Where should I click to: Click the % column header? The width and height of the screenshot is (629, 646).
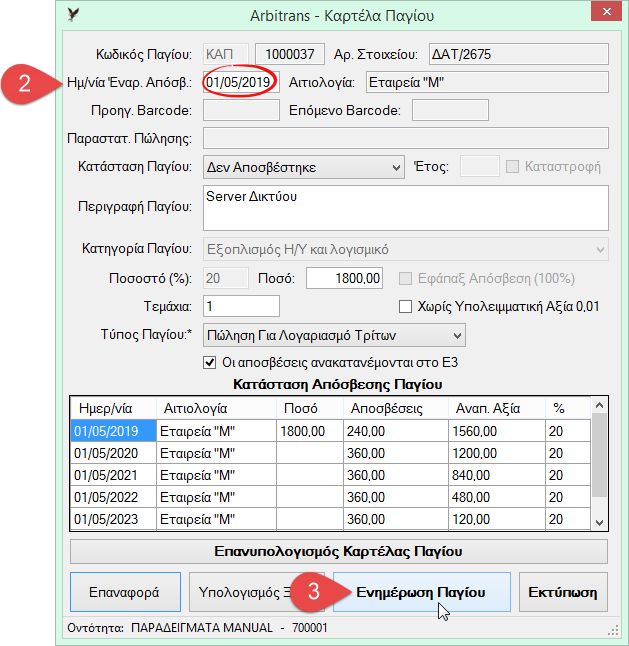[568, 408]
